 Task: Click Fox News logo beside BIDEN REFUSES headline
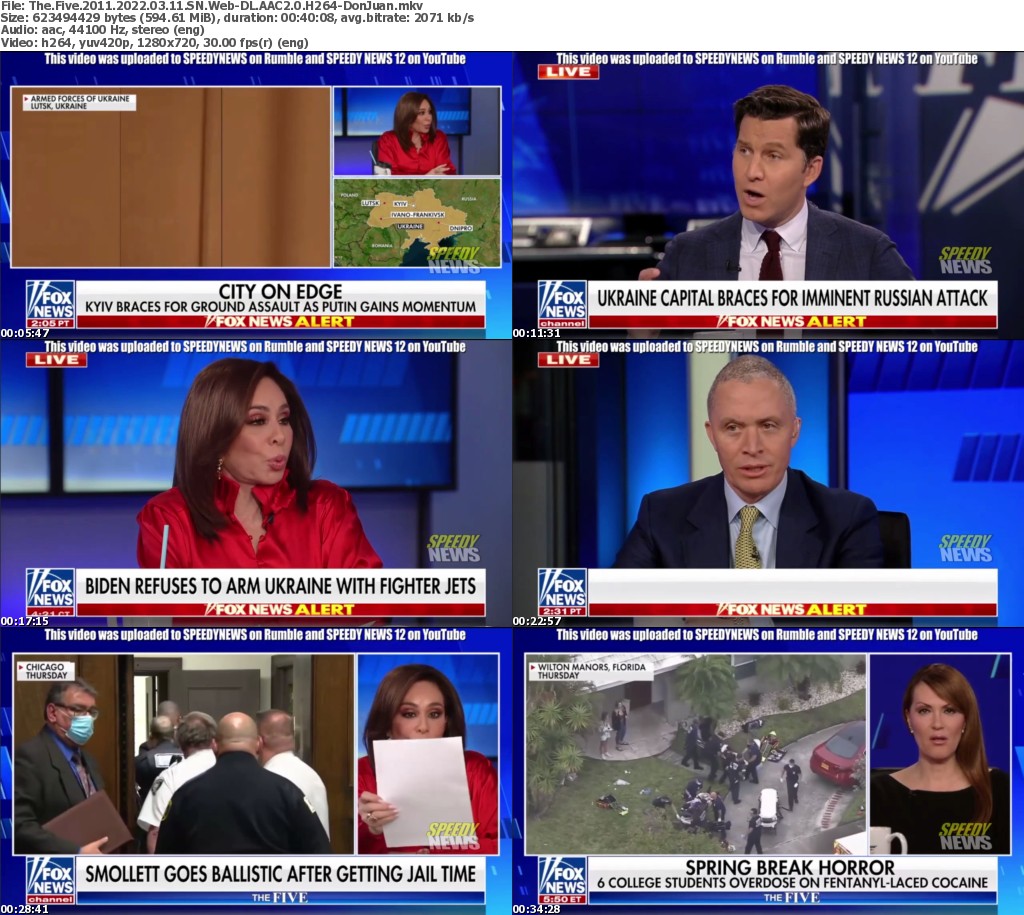50,592
